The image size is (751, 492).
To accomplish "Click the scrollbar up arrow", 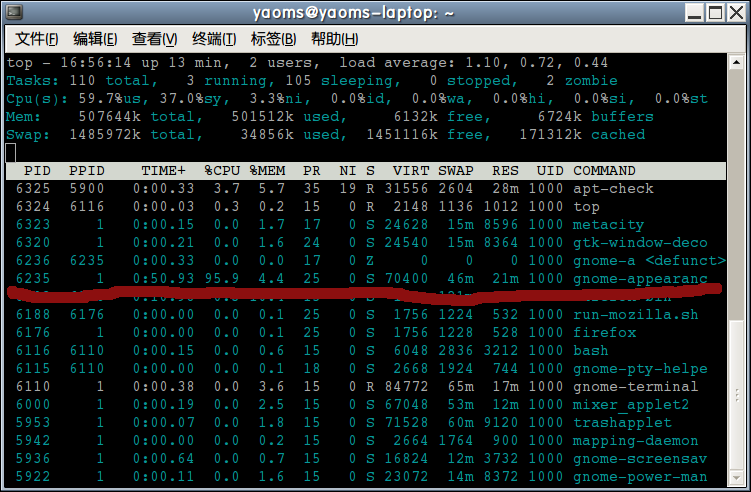I will [736, 62].
